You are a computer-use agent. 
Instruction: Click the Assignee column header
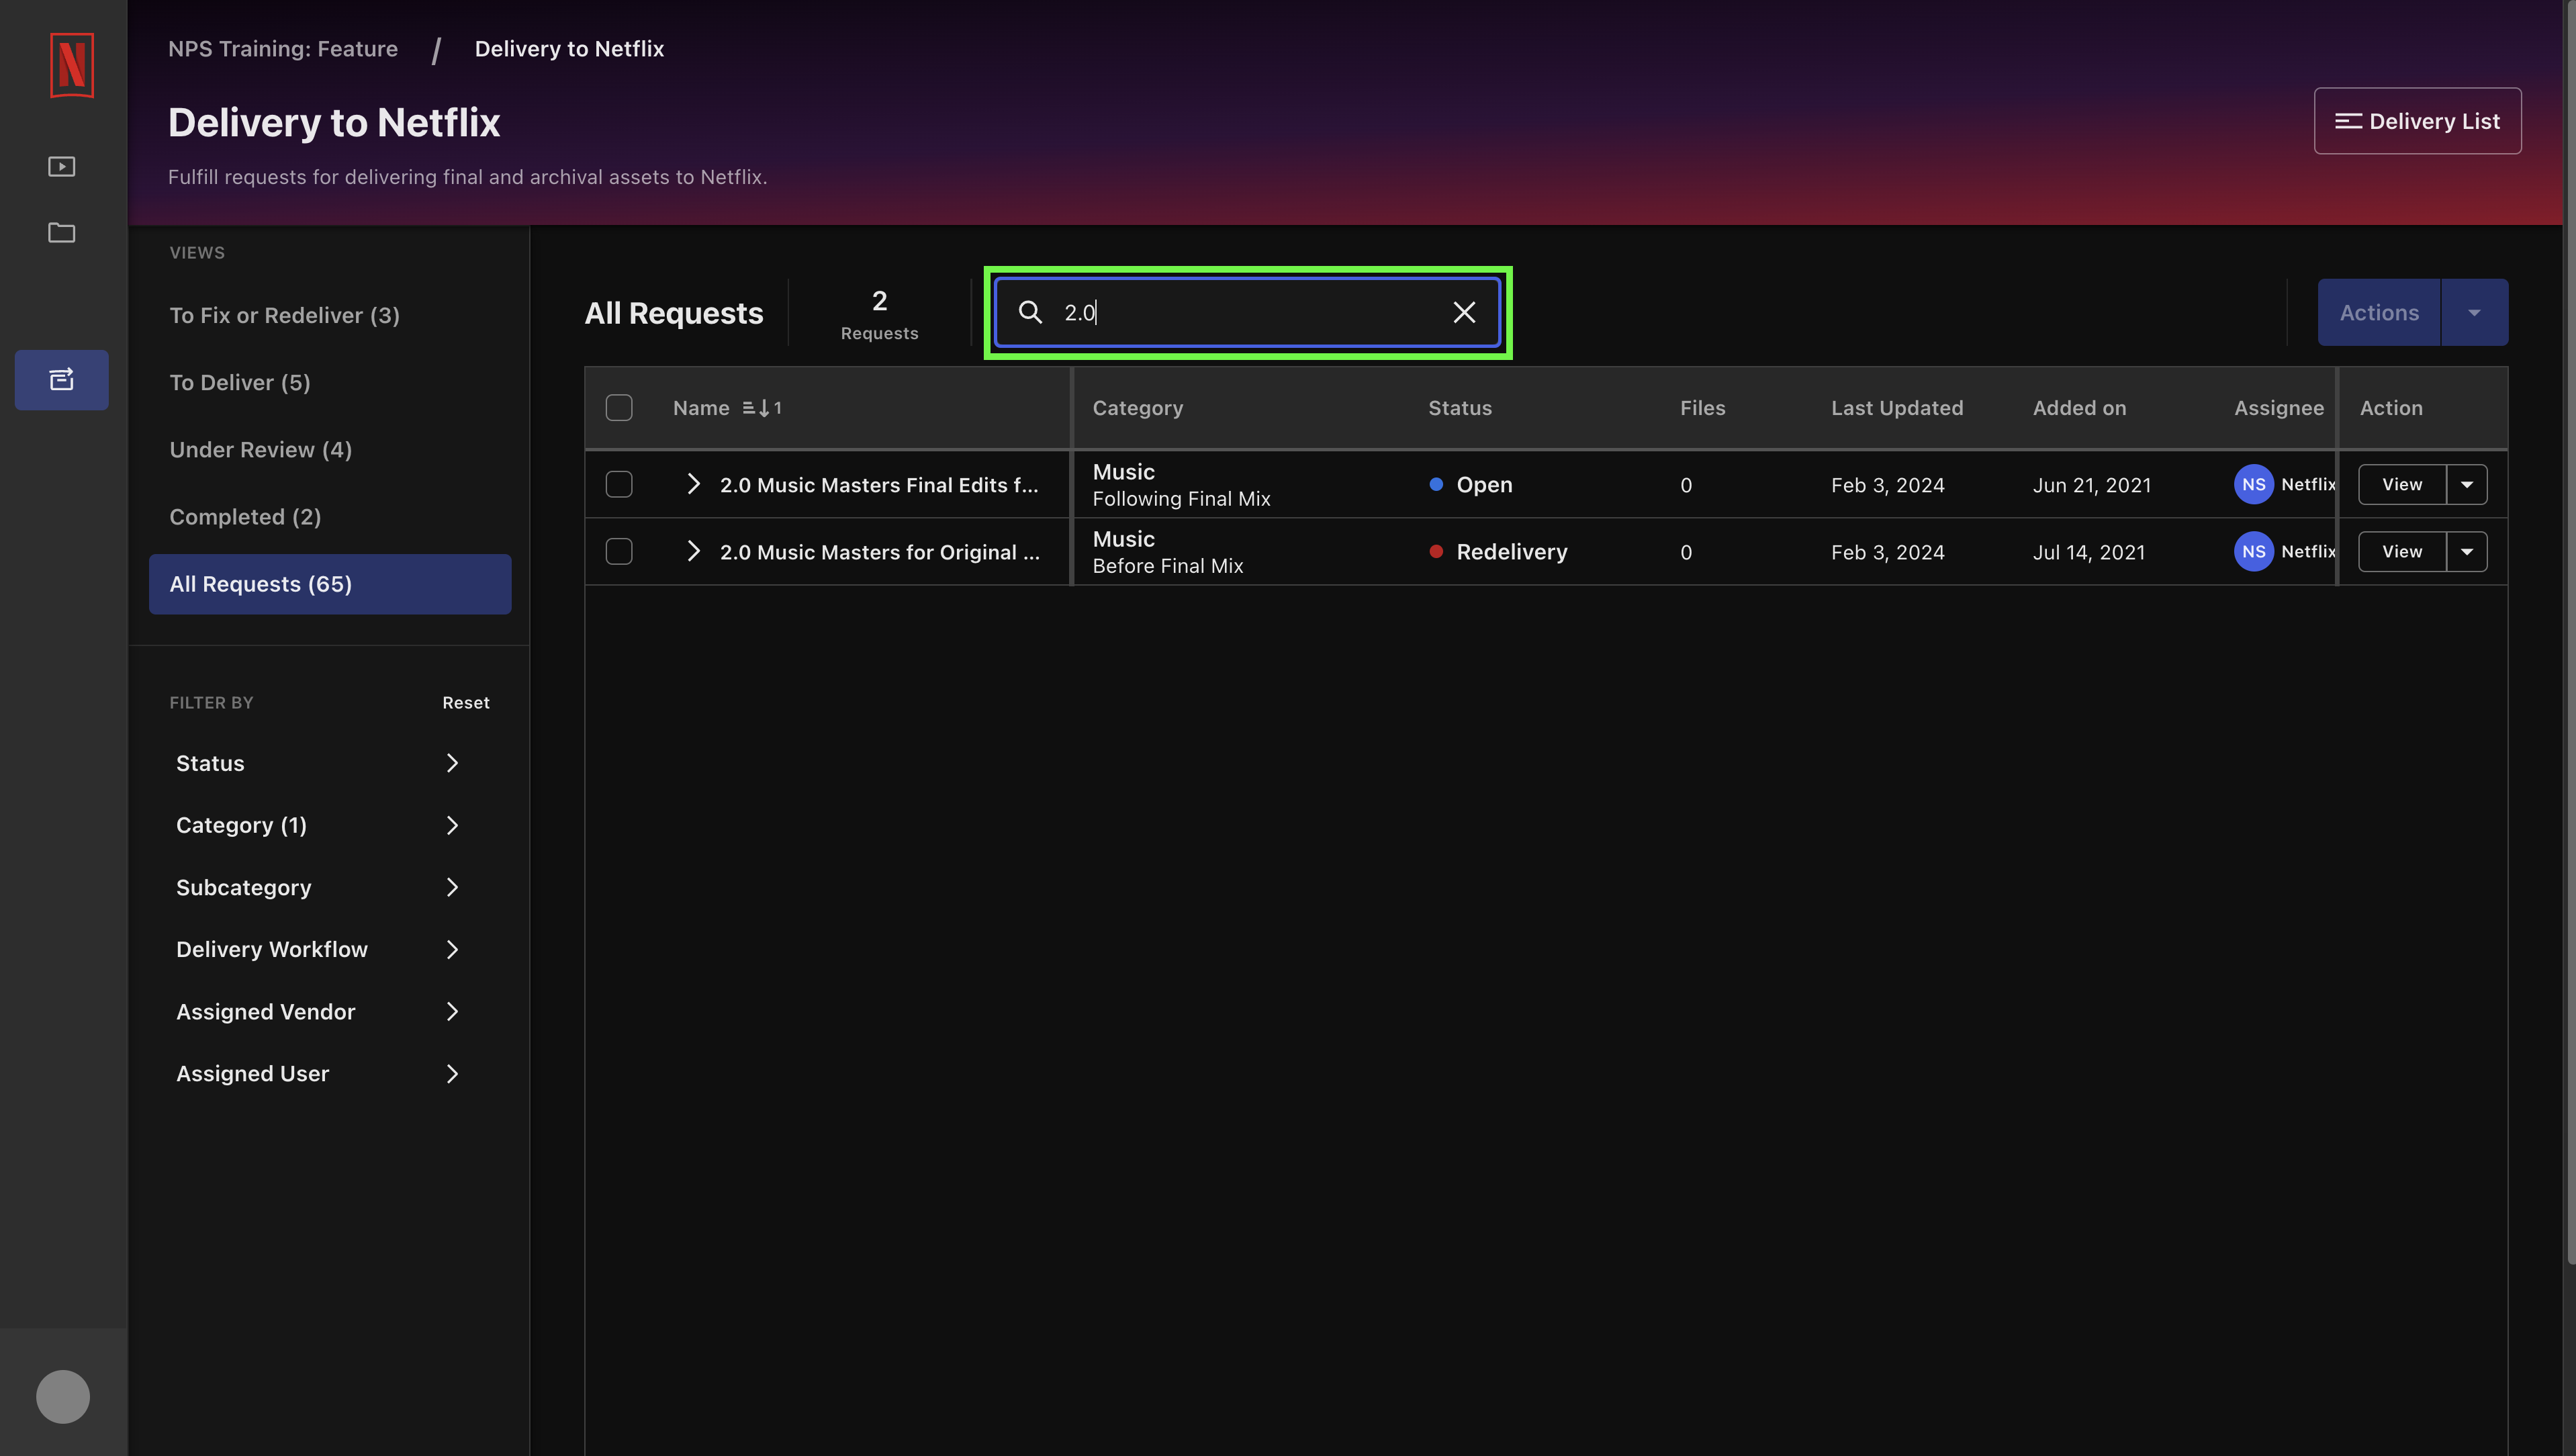pos(2279,408)
